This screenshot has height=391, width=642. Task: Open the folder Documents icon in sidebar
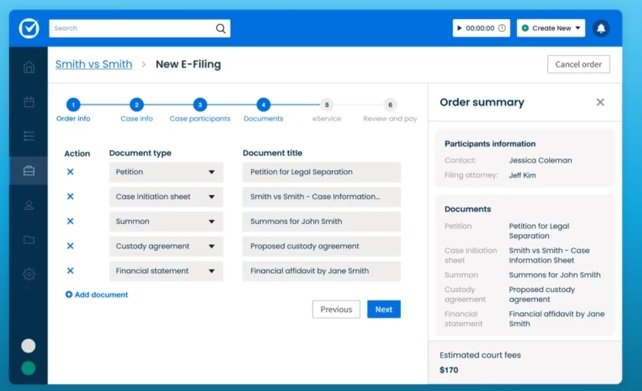29,240
